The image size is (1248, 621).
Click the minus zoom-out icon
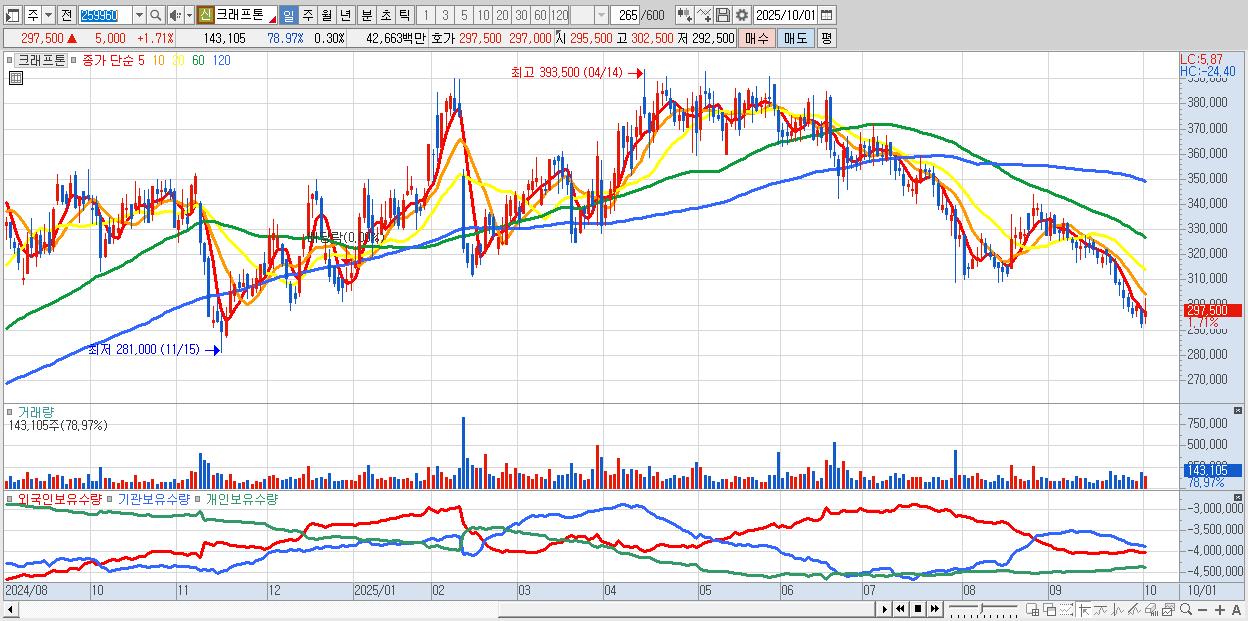tap(1202, 610)
